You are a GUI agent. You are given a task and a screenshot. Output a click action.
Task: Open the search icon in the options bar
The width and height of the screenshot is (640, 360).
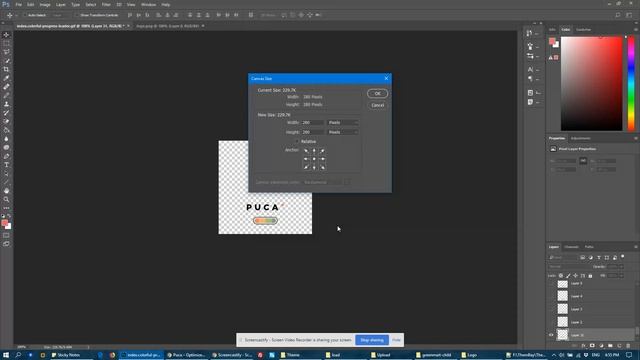618,15
